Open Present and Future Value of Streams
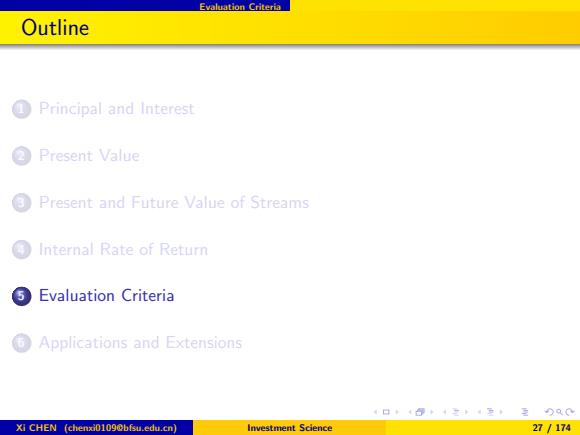The width and height of the screenshot is (580, 435). coord(174,202)
